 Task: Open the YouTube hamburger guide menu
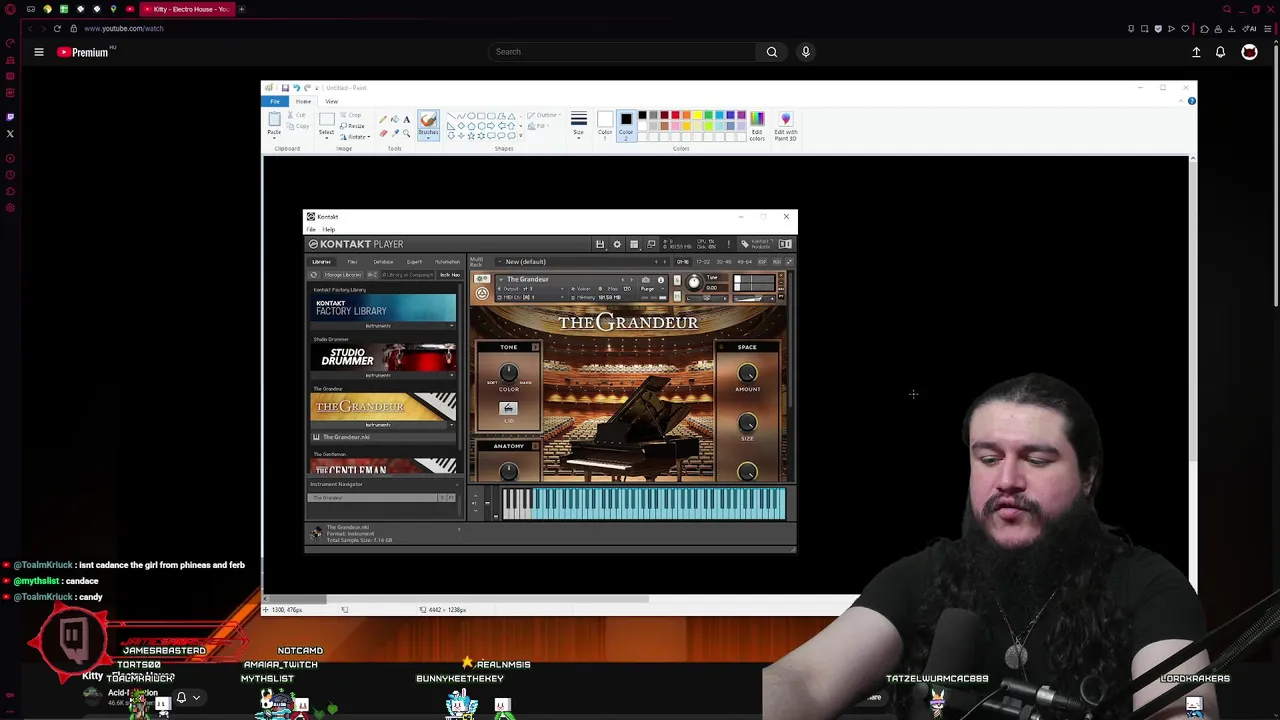tap(39, 52)
